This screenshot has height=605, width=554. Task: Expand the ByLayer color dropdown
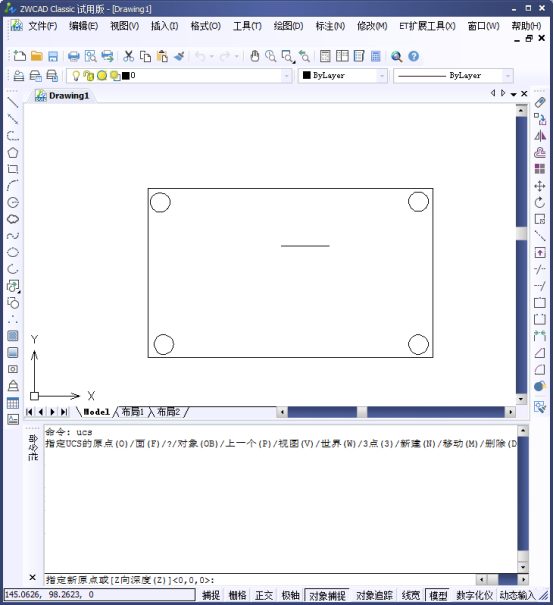click(x=382, y=76)
